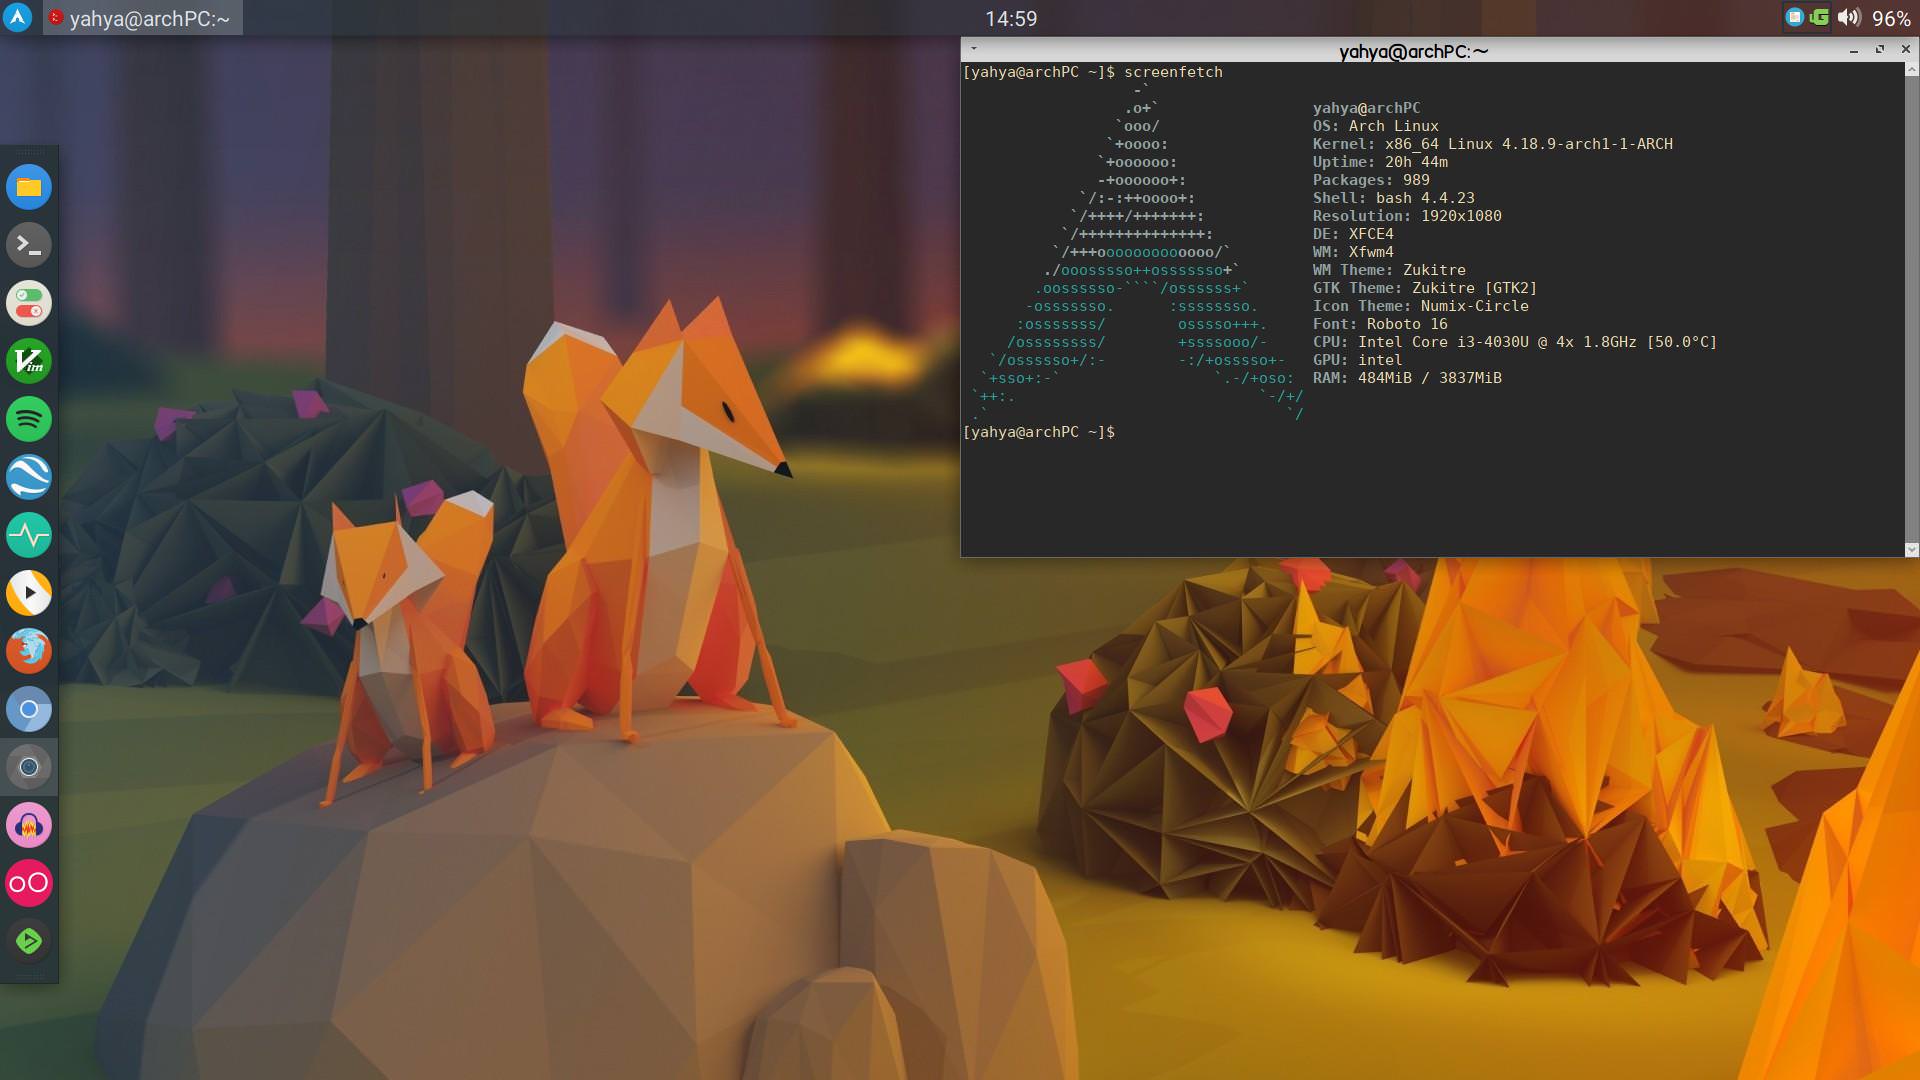Open the highlighted camera lens dock icon
Screen dimensions: 1920x1080
pyautogui.click(x=29, y=767)
